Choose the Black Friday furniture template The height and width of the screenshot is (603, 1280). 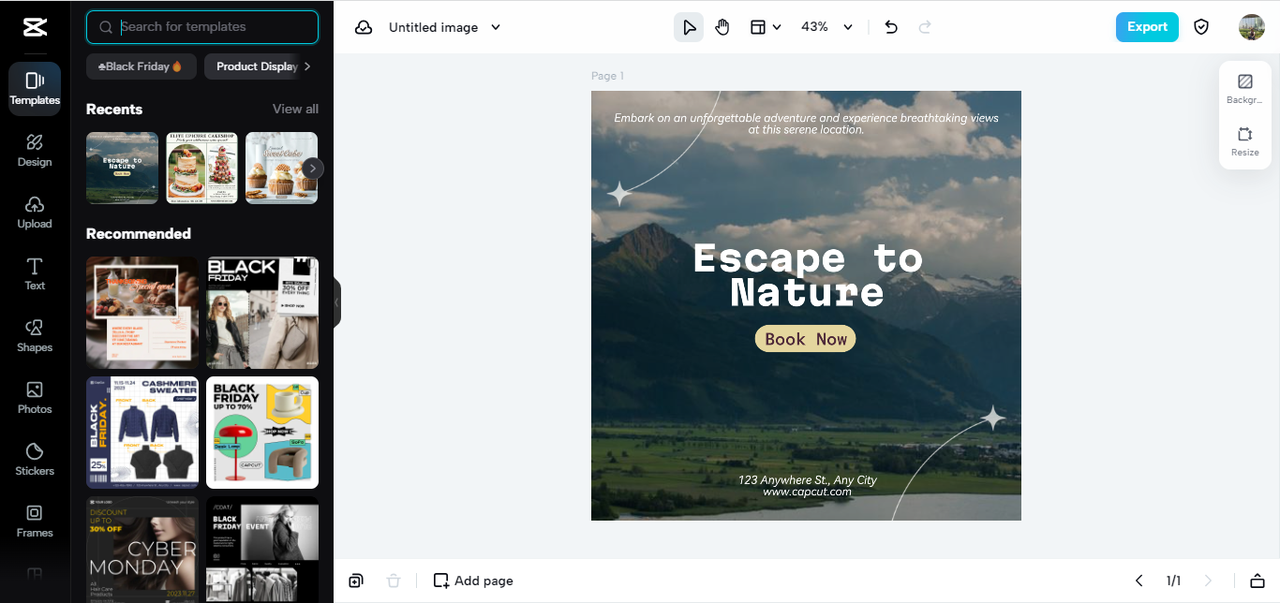[262, 432]
